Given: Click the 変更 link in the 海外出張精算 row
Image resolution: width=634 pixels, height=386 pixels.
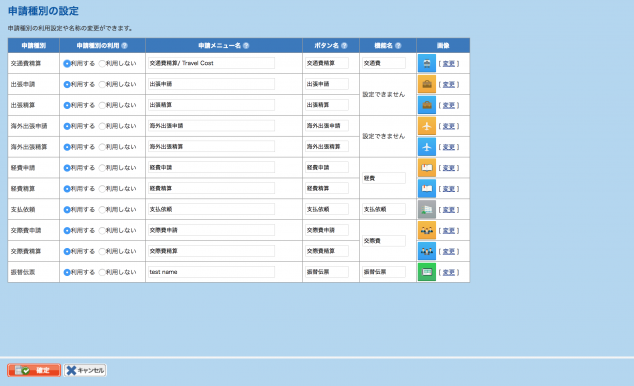Looking at the screenshot, I should tap(448, 147).
